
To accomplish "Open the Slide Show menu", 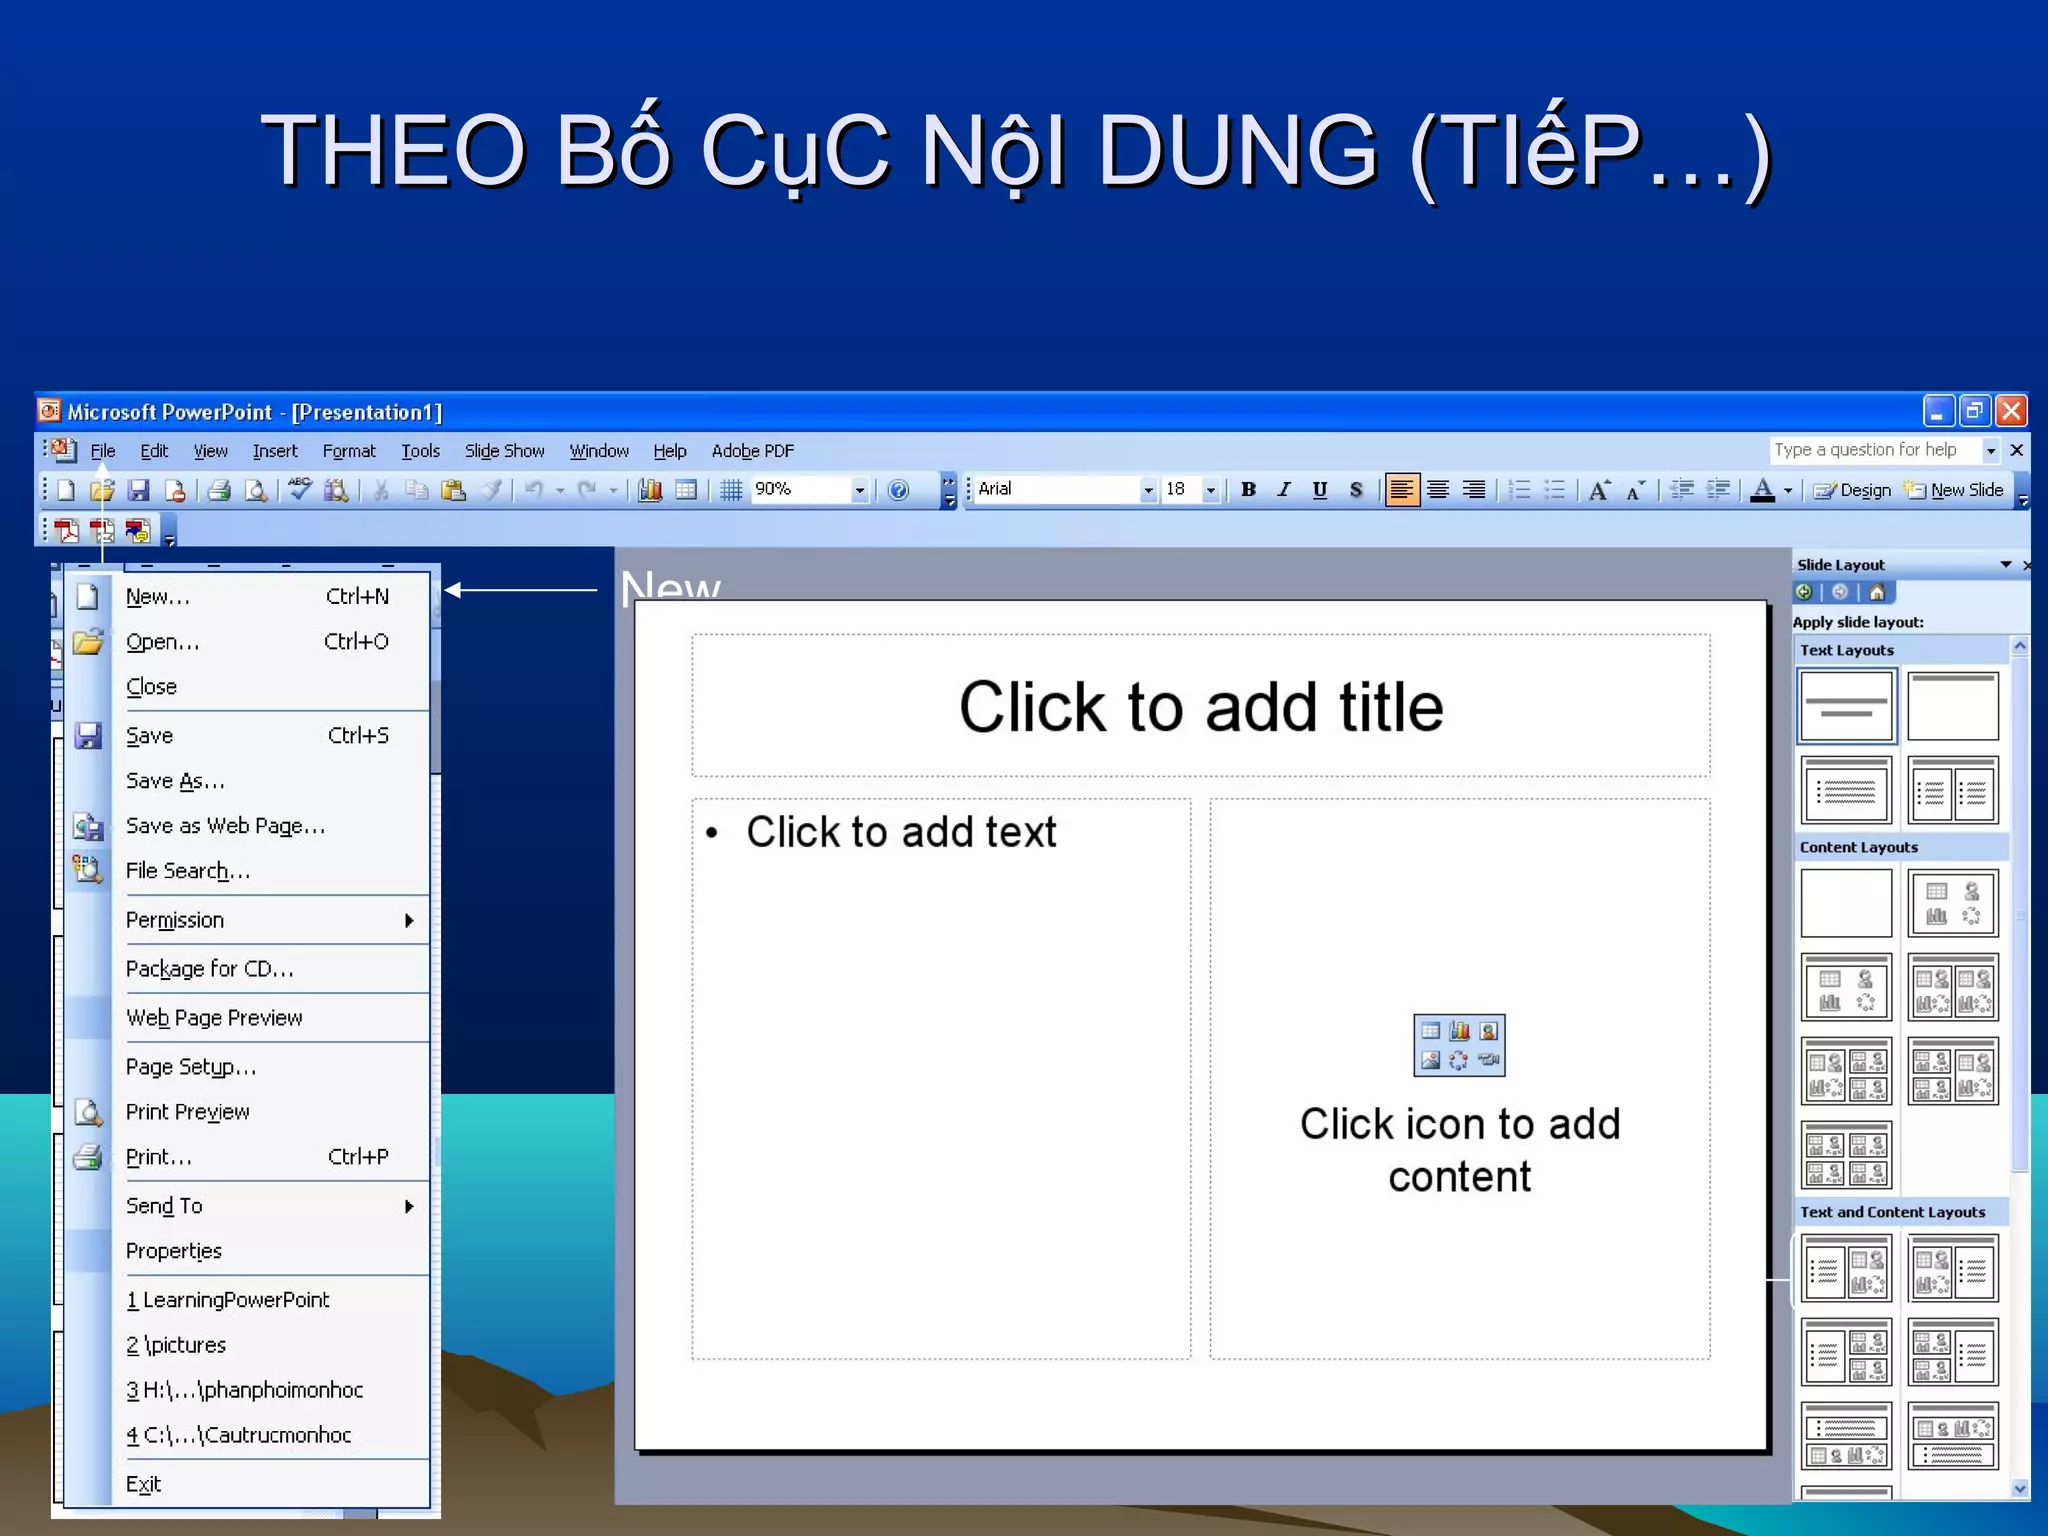I will point(504,451).
